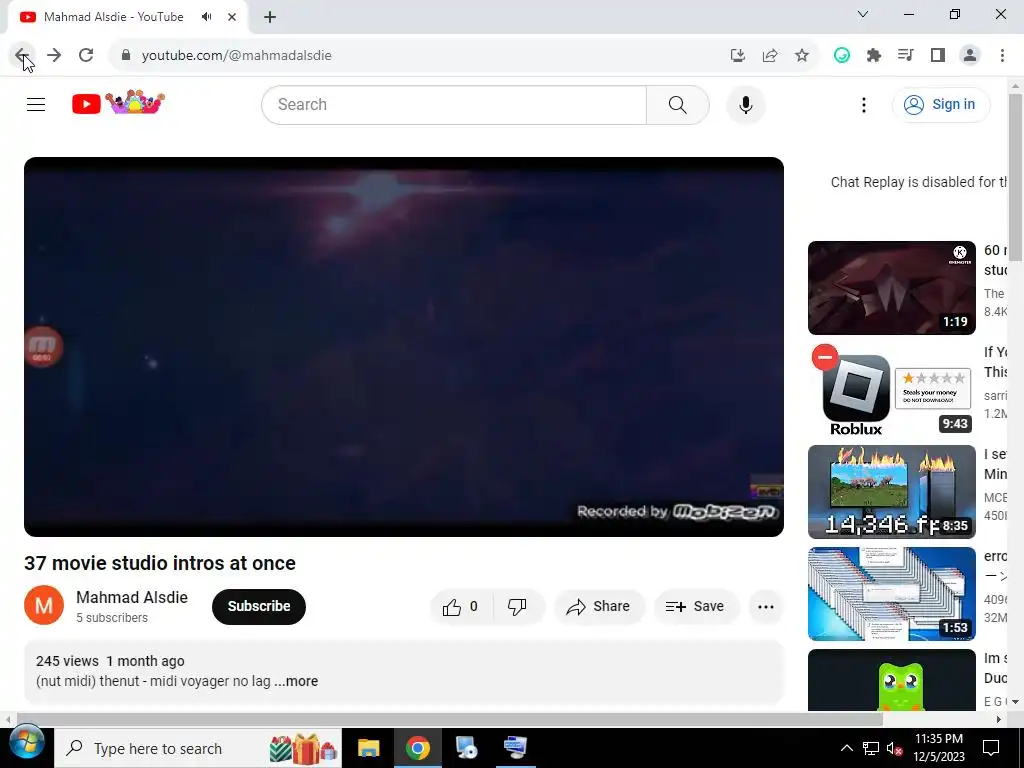
Task: Close the Mahmad Alsdie YouTube tab
Action: 232,17
